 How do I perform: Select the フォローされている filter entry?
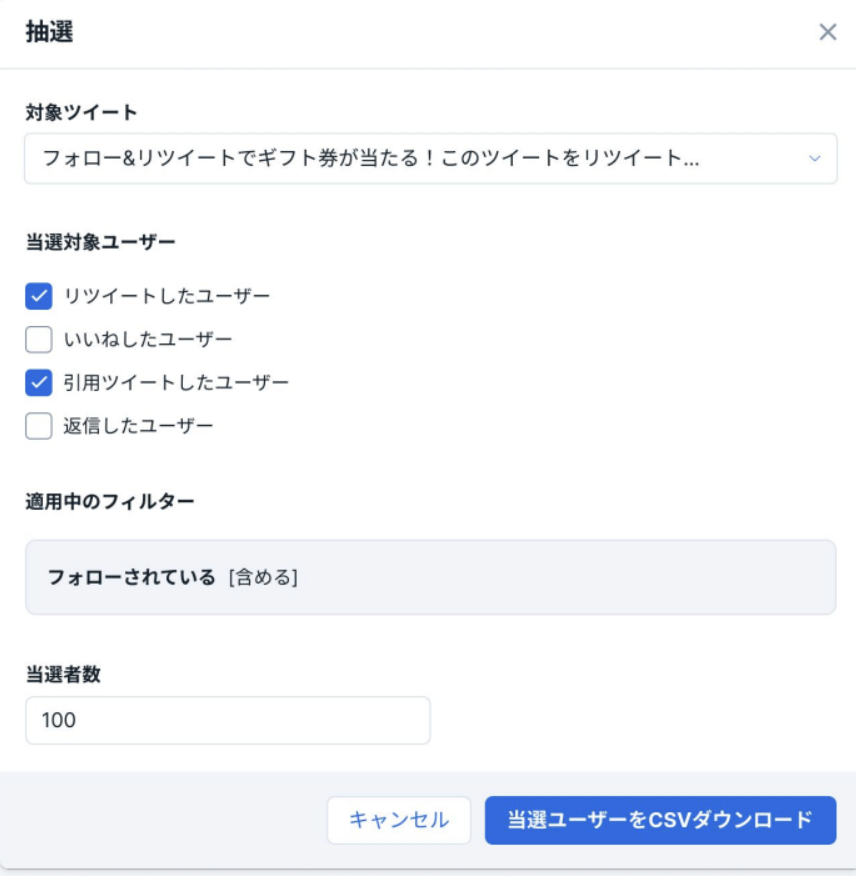point(131,577)
